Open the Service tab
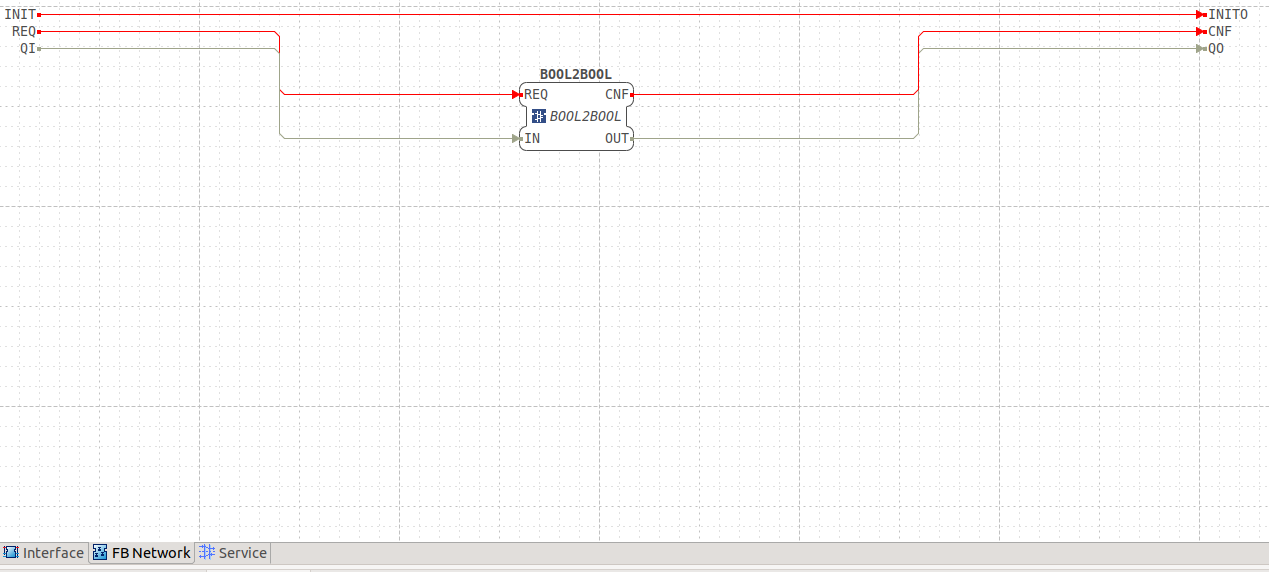 pyautogui.click(x=233, y=553)
